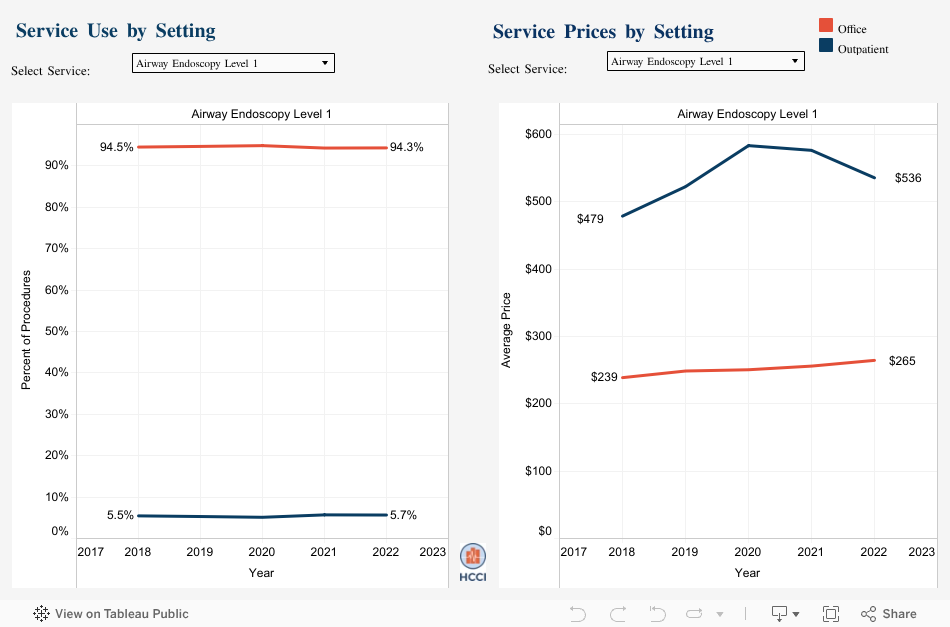Click the blue Outpatient legend swatch
This screenshot has width=950, height=627.
(x=826, y=46)
